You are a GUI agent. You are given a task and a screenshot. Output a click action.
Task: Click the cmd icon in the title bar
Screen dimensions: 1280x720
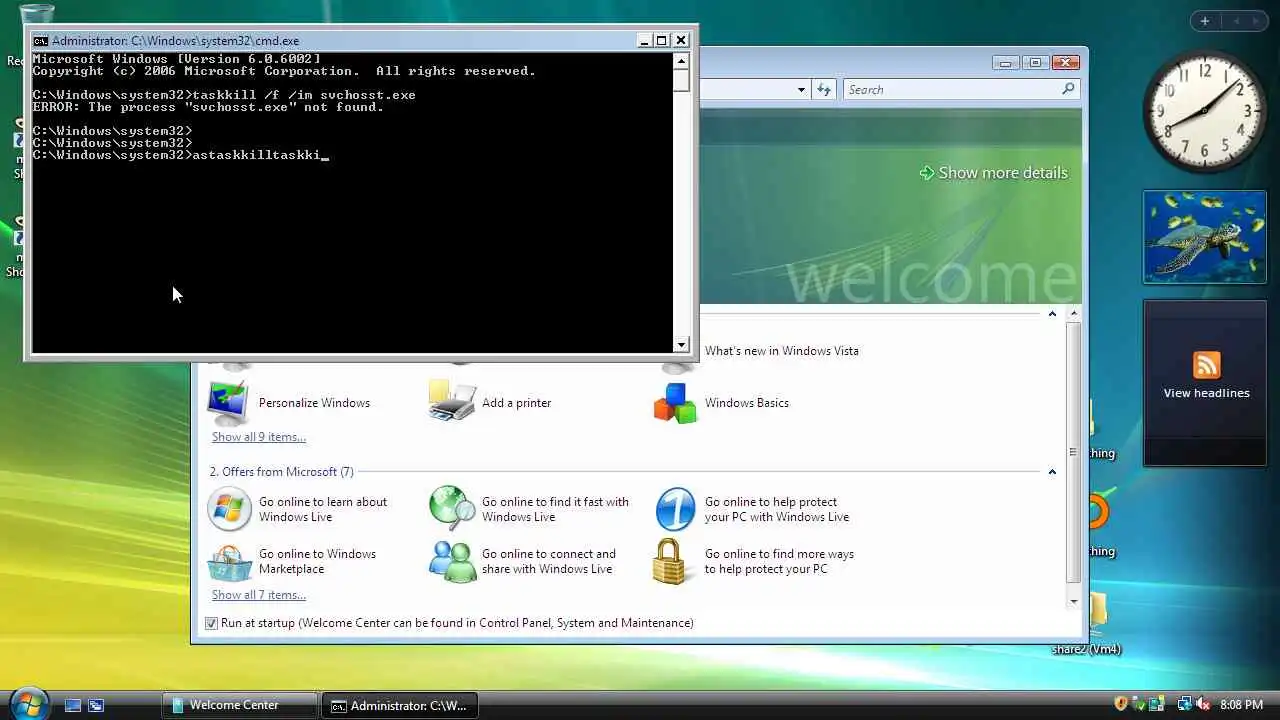pyautogui.click(x=40, y=41)
